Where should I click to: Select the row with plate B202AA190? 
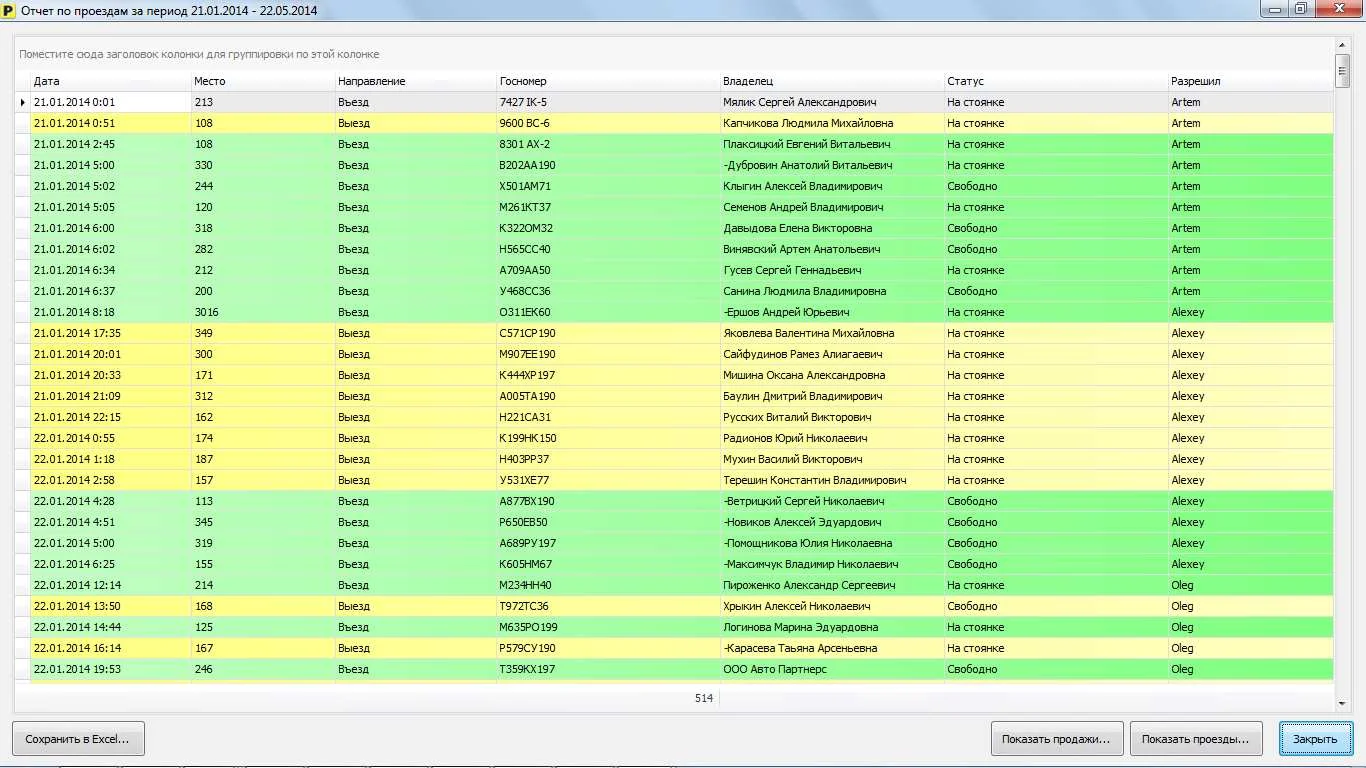[x=527, y=165]
